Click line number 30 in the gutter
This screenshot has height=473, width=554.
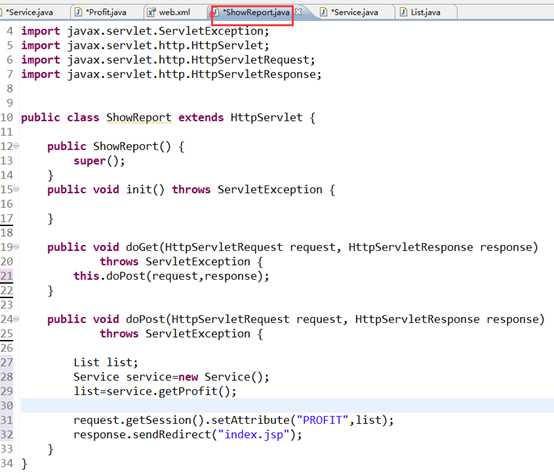[x=7, y=406]
